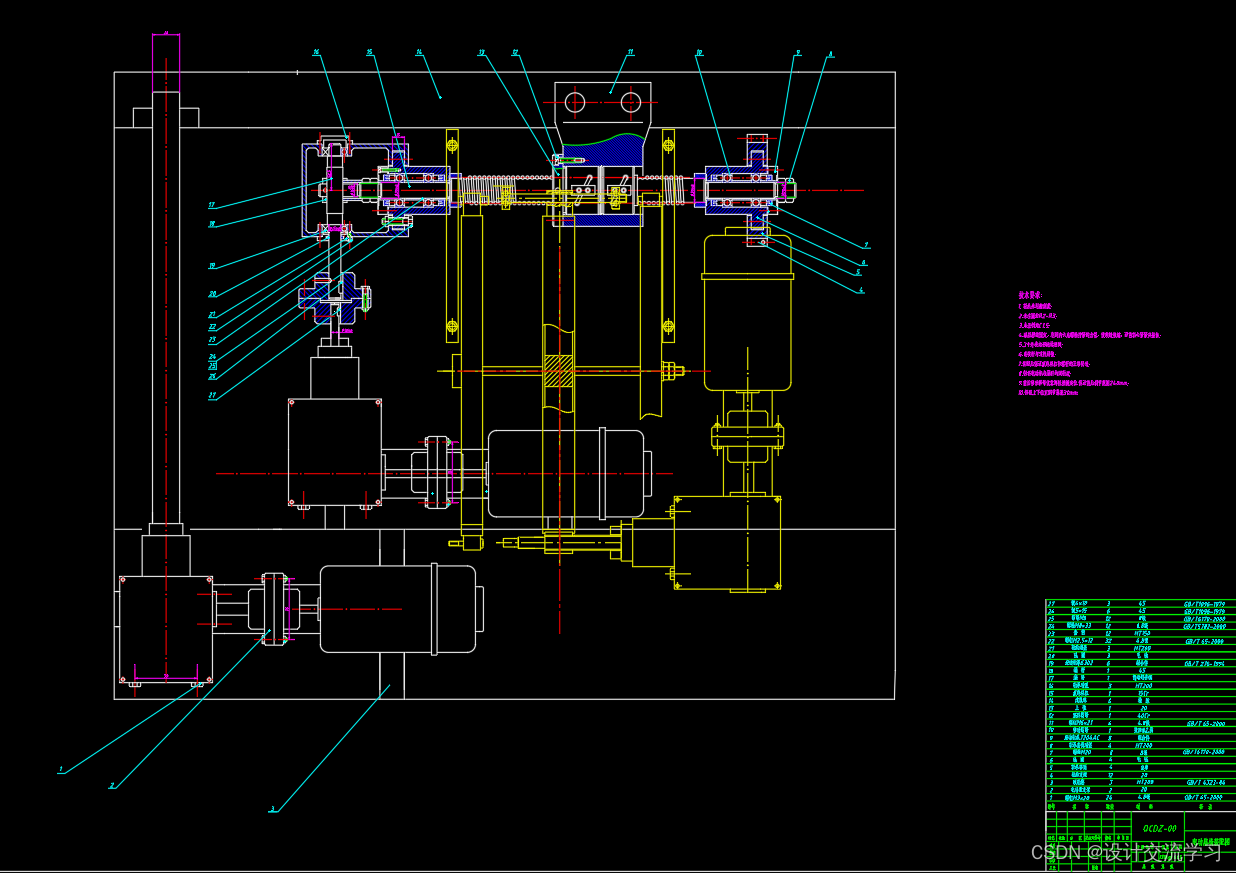Select the 技术要求 heading text
Screen dimensions: 1236x873
coord(1030,295)
